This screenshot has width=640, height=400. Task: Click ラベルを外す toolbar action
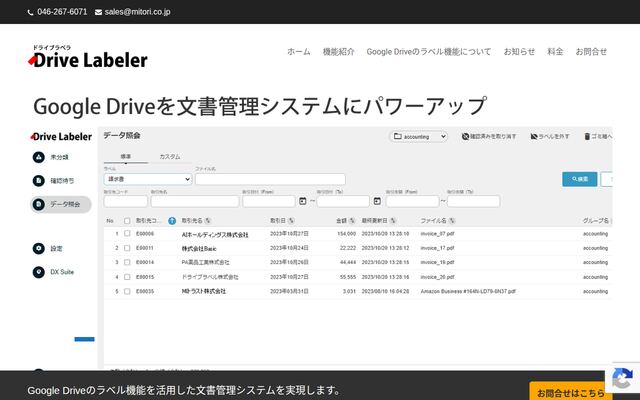550,136
